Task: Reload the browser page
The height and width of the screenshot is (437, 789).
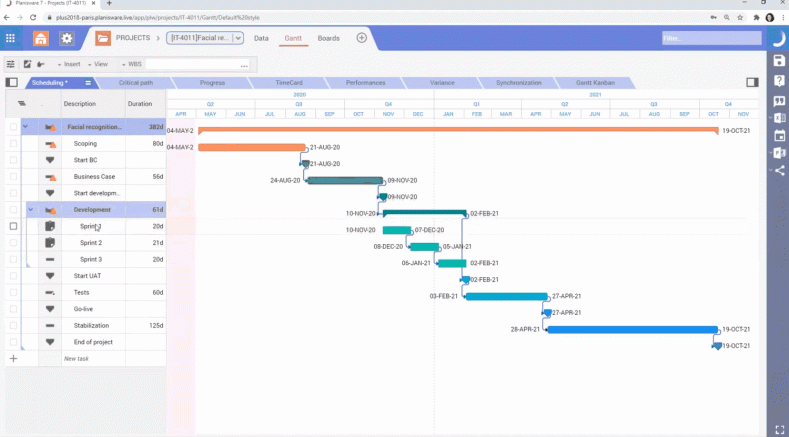Action: point(33,17)
